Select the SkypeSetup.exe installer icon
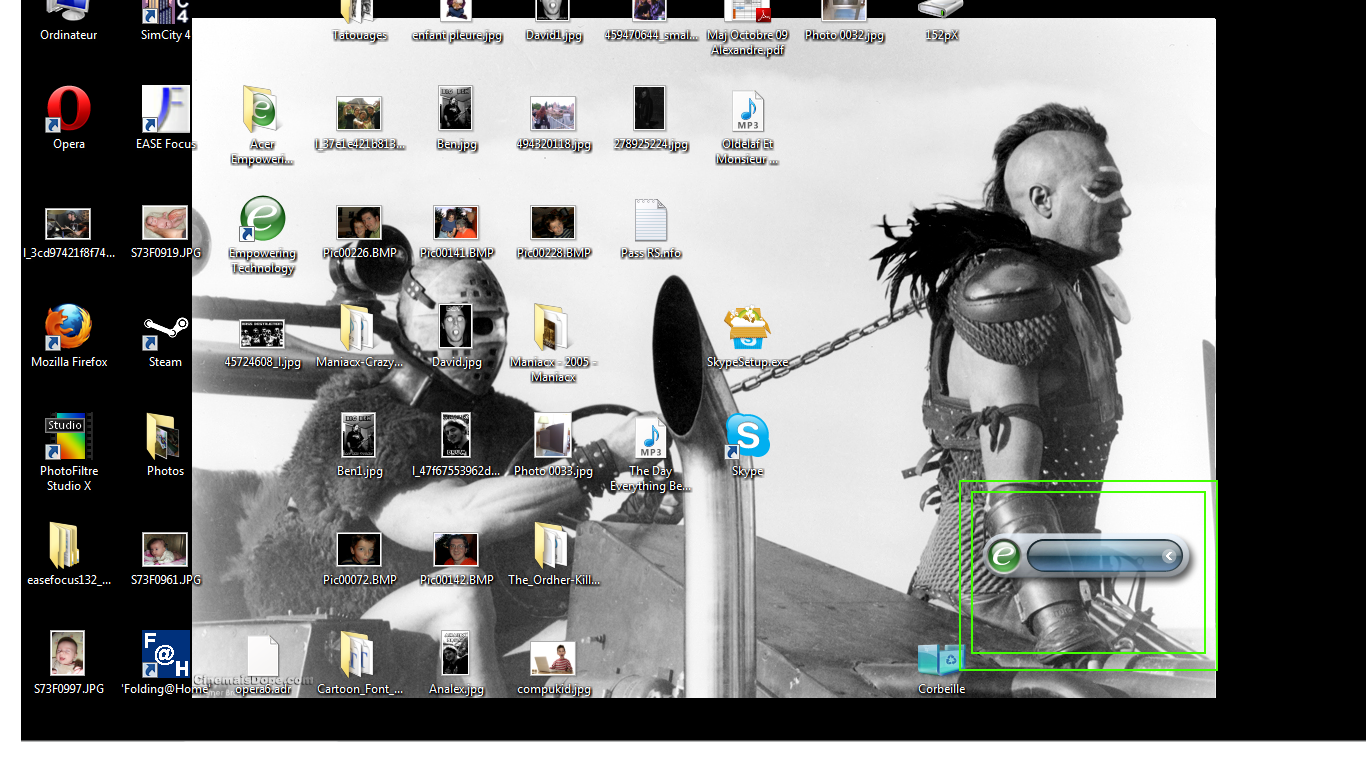1366x768 pixels. pos(747,328)
